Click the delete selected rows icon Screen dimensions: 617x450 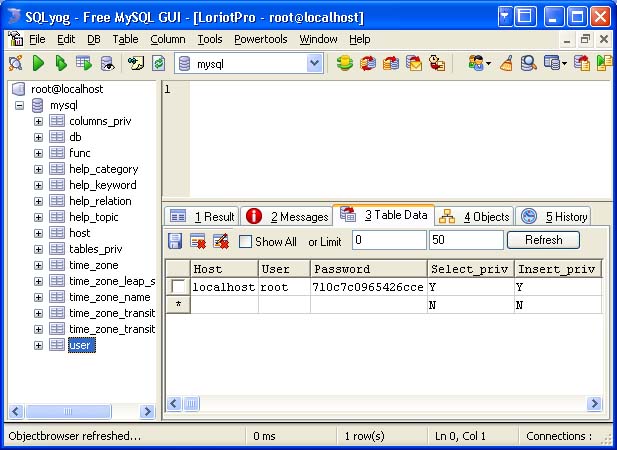point(198,241)
